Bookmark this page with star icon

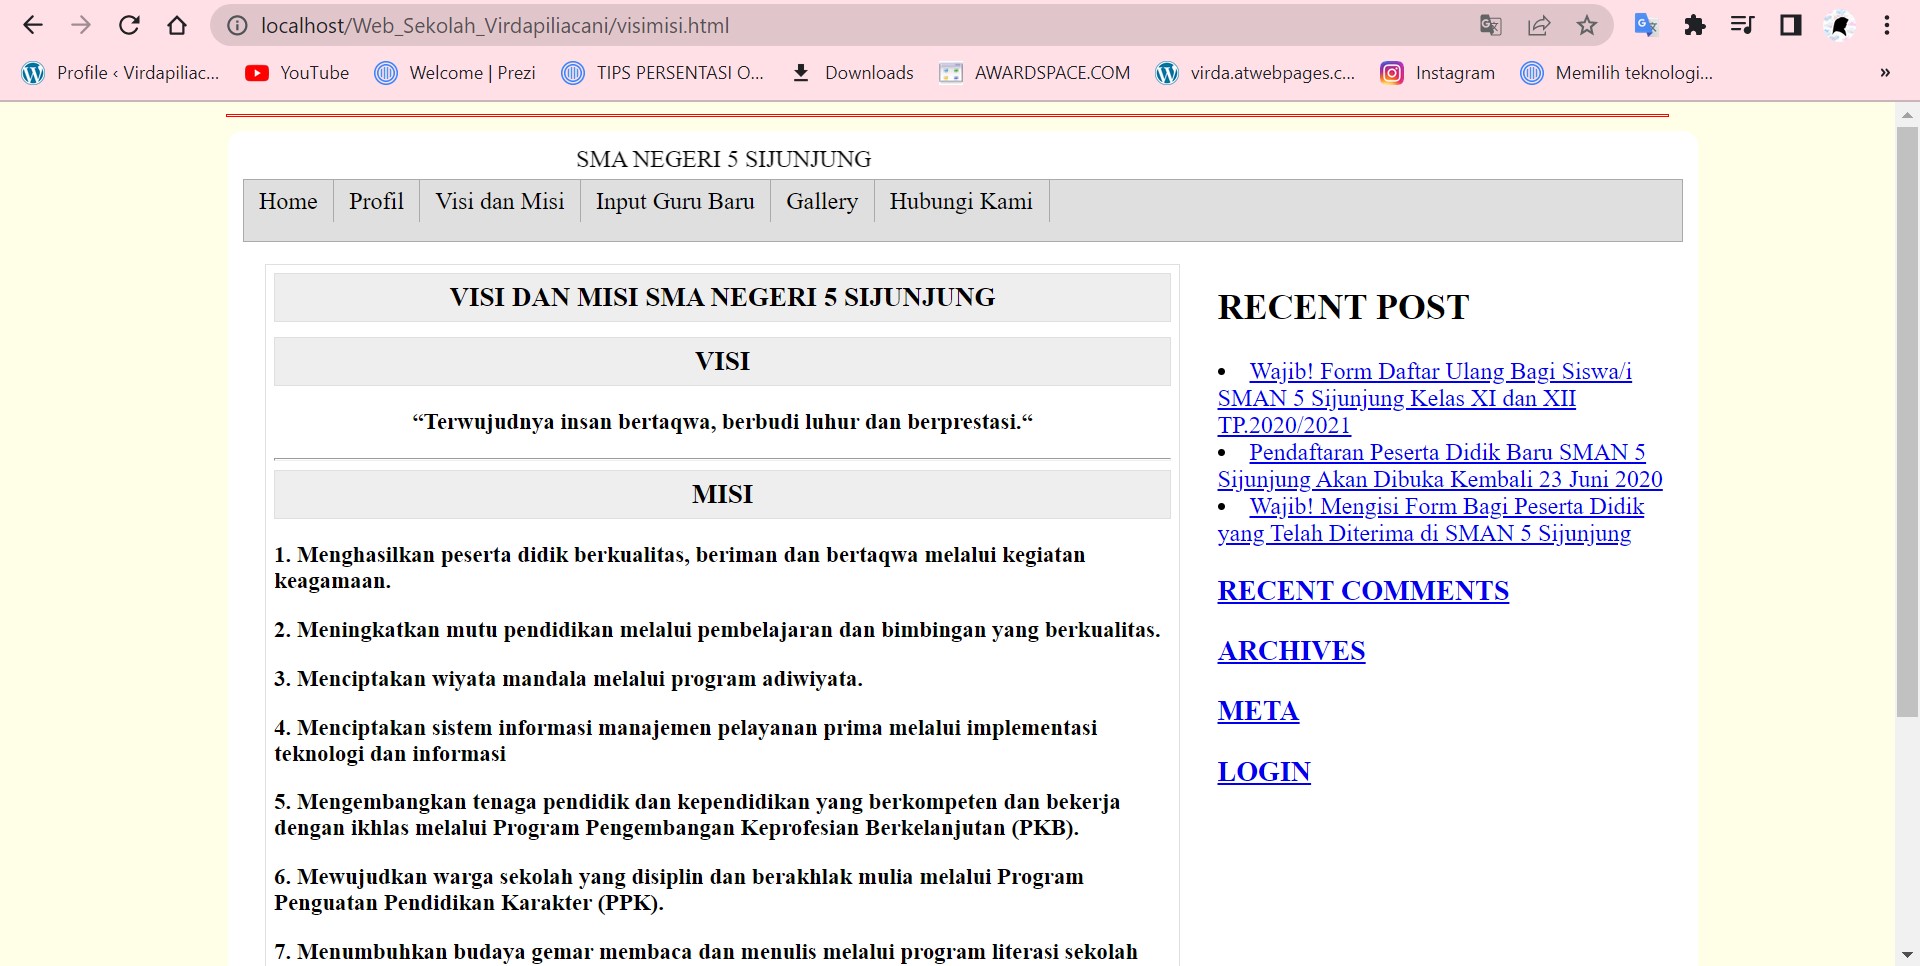point(1587,26)
